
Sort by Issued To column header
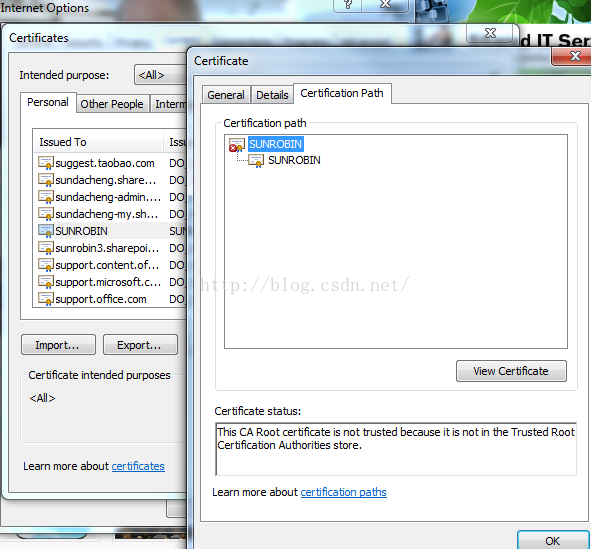99,142
